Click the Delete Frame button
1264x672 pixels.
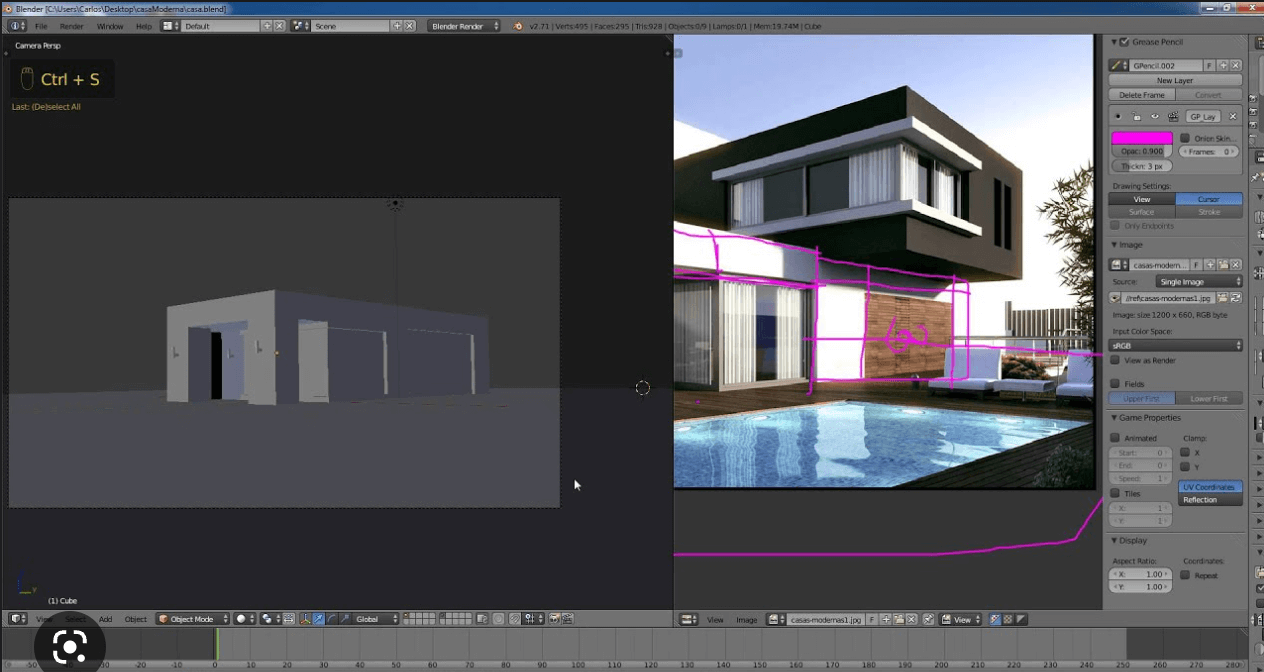tap(1141, 95)
